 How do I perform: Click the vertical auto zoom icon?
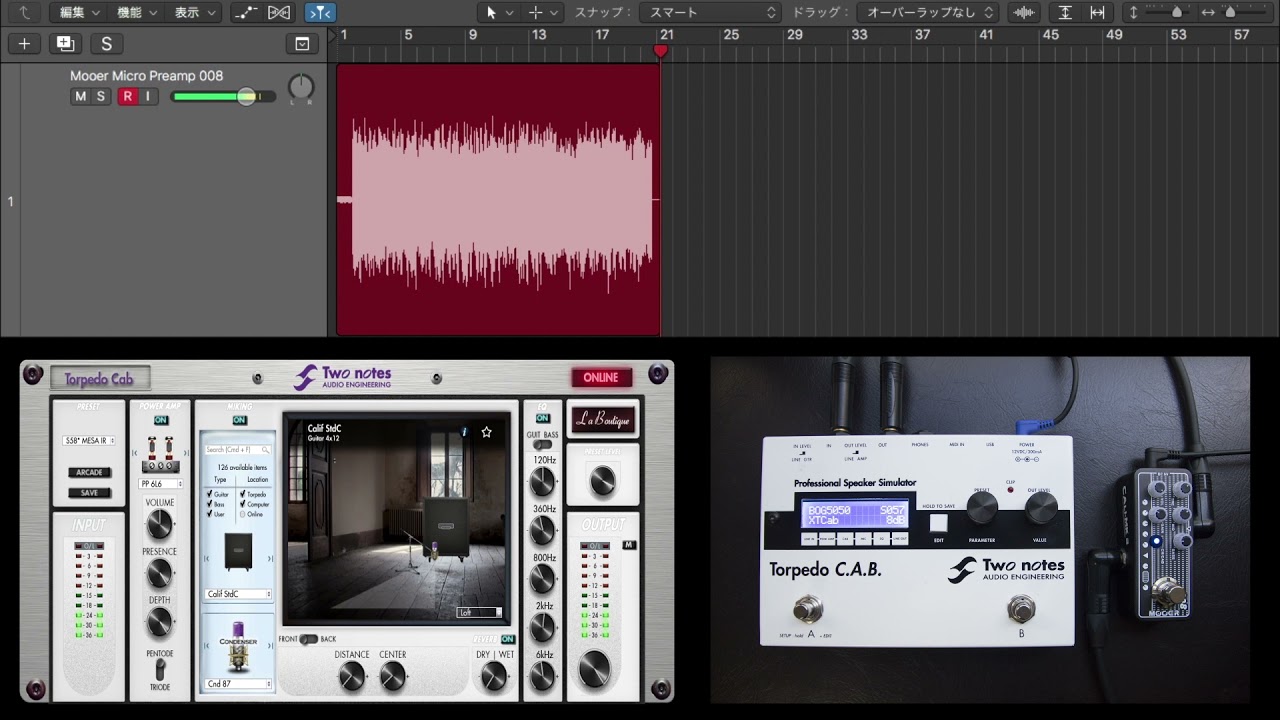1065,12
